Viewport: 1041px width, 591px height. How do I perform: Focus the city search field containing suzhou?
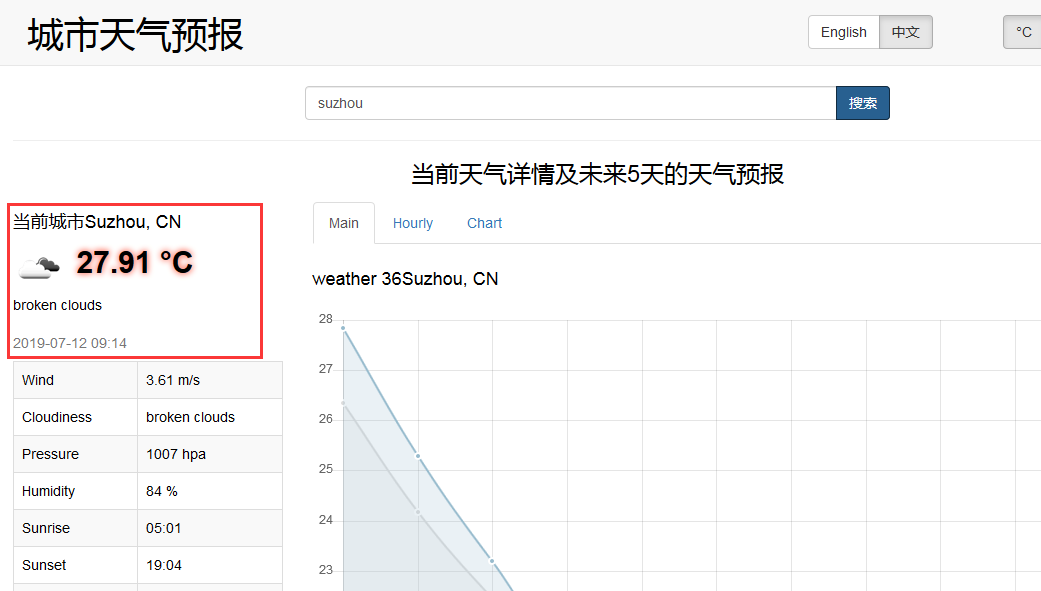coord(570,103)
